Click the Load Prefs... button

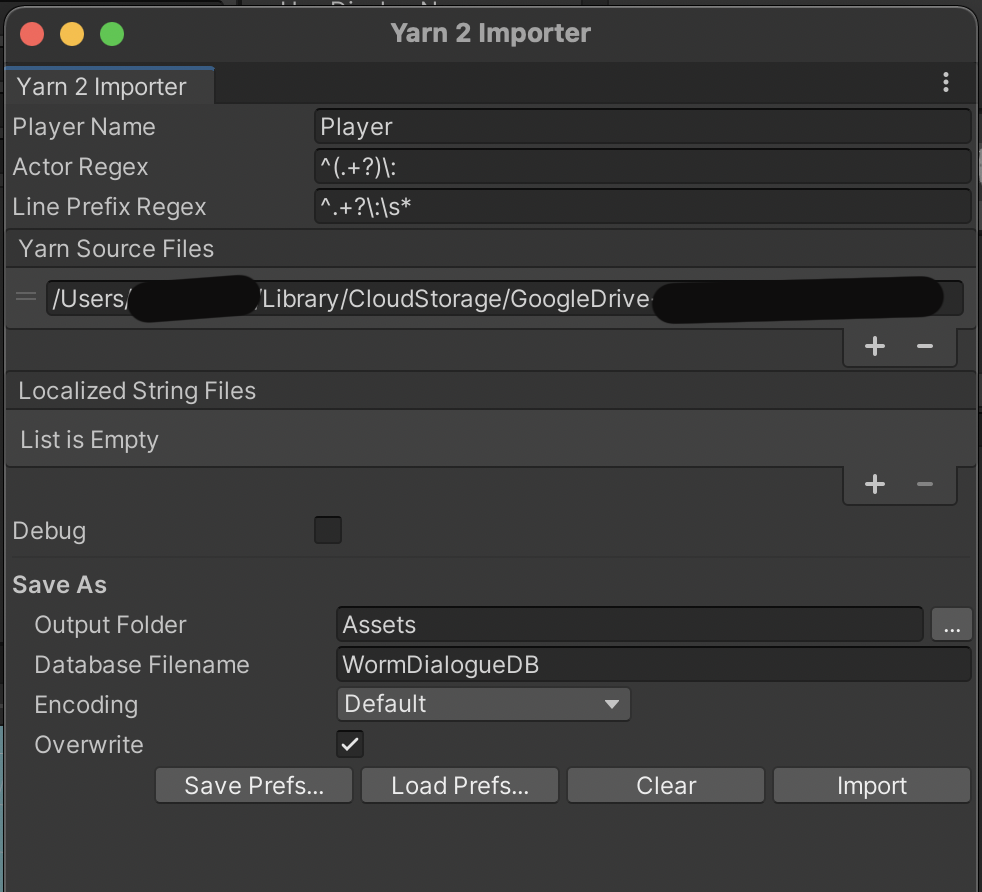[x=460, y=786]
